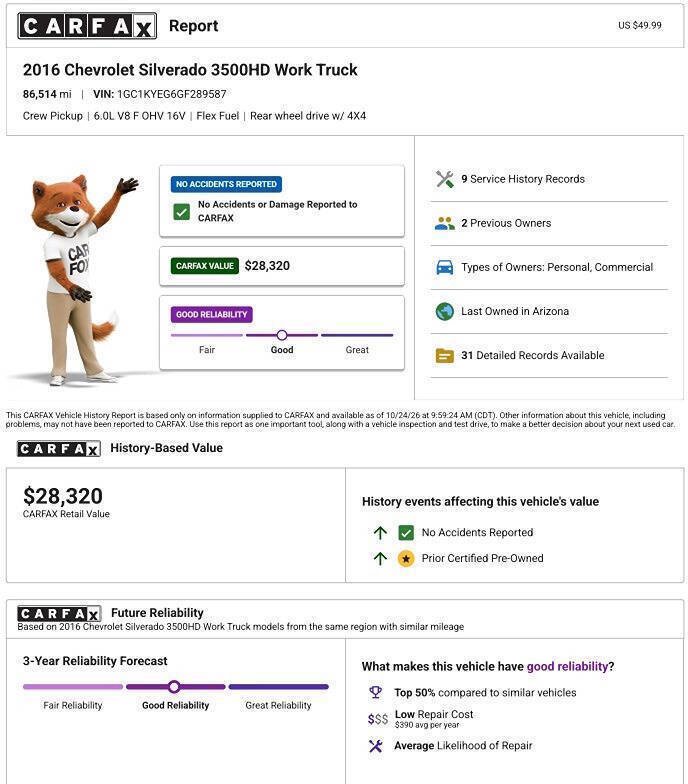Click the folder Detailed Records icon
Image resolution: width=688 pixels, height=784 pixels.
(444, 356)
